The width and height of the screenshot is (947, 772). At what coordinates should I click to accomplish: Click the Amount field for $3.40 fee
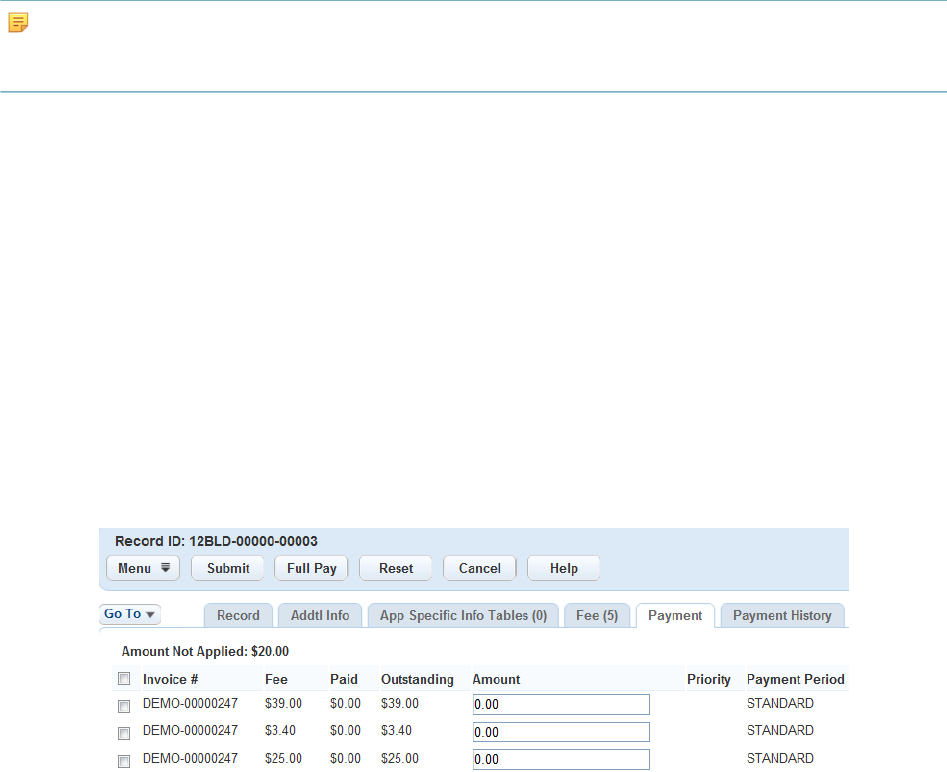pos(561,732)
